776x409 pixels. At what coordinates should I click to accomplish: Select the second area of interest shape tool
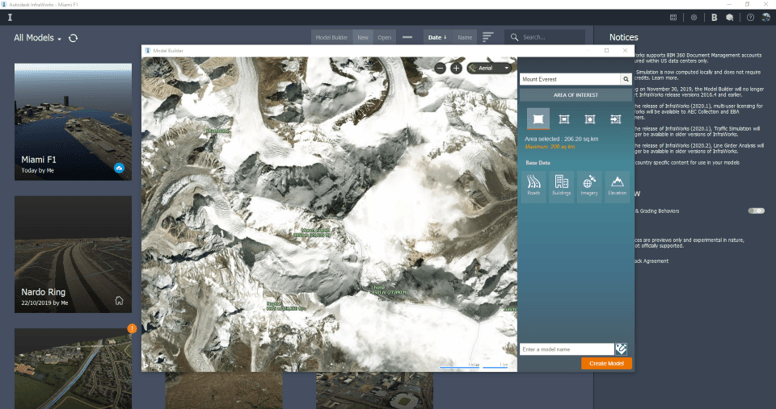(564, 119)
